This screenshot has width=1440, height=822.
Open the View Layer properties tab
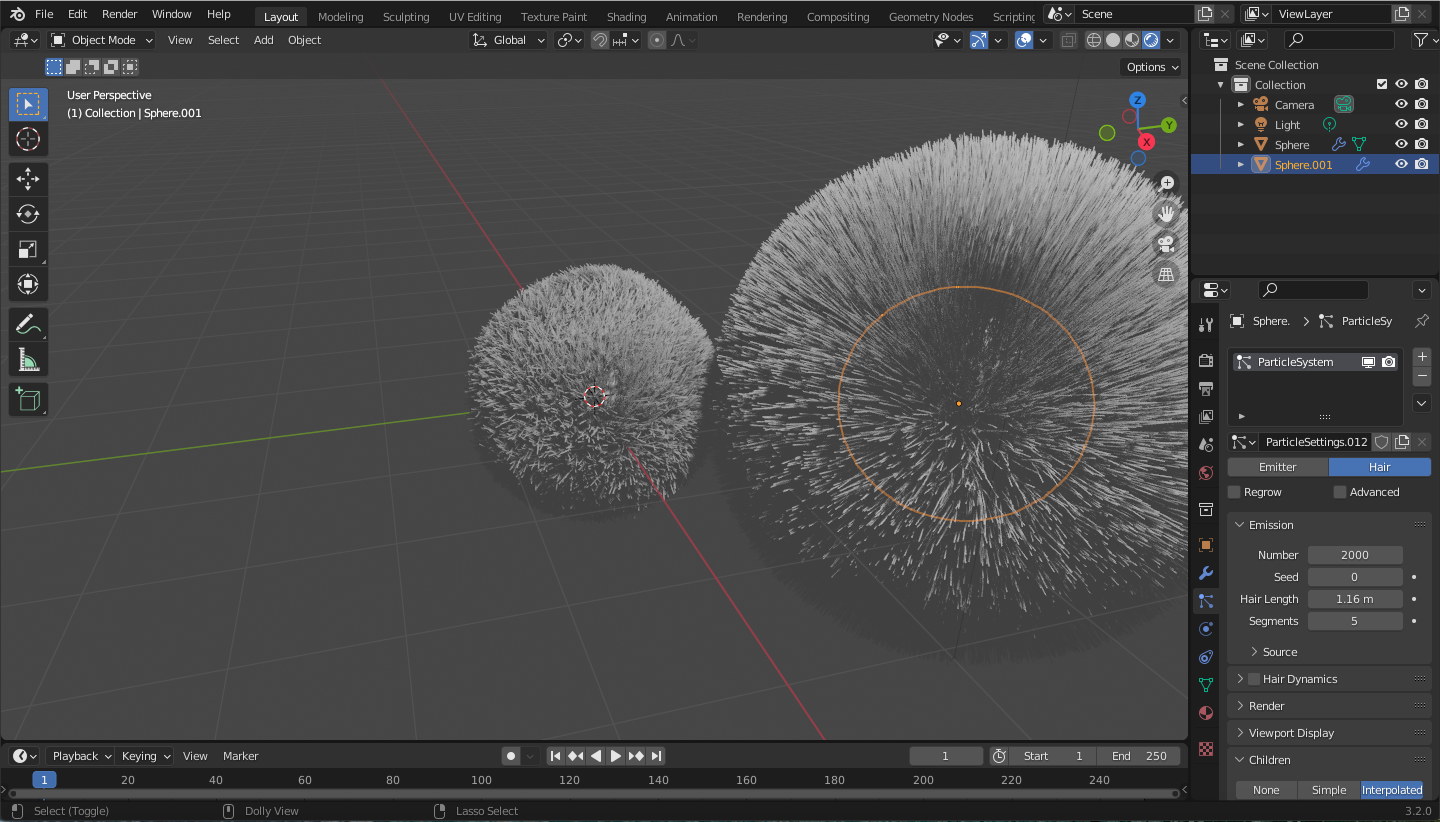(x=1206, y=416)
